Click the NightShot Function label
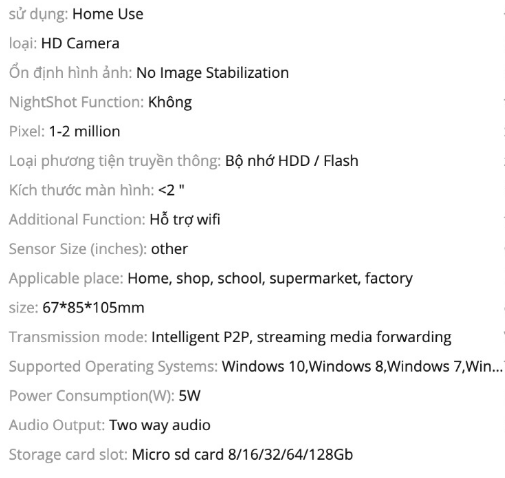This screenshot has height=478, width=505. (76, 102)
